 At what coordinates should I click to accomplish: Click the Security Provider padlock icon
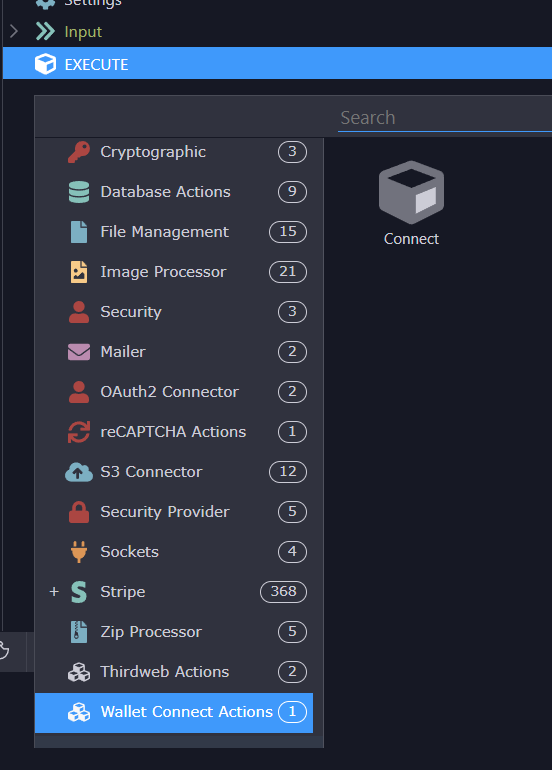tap(79, 512)
